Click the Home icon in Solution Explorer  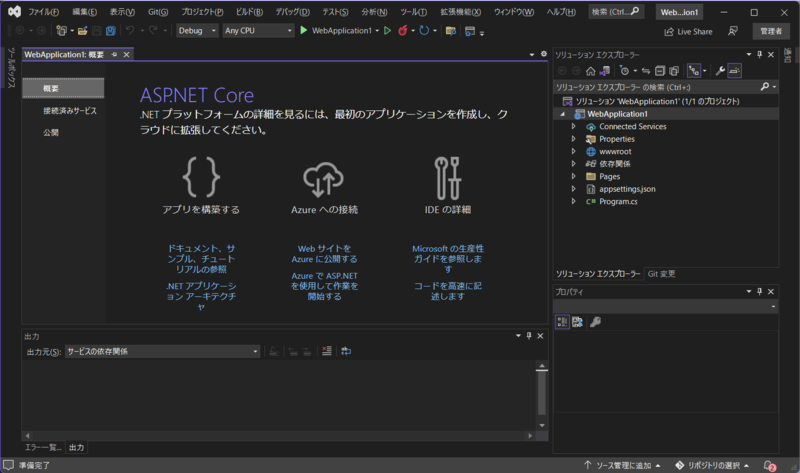tap(590, 71)
